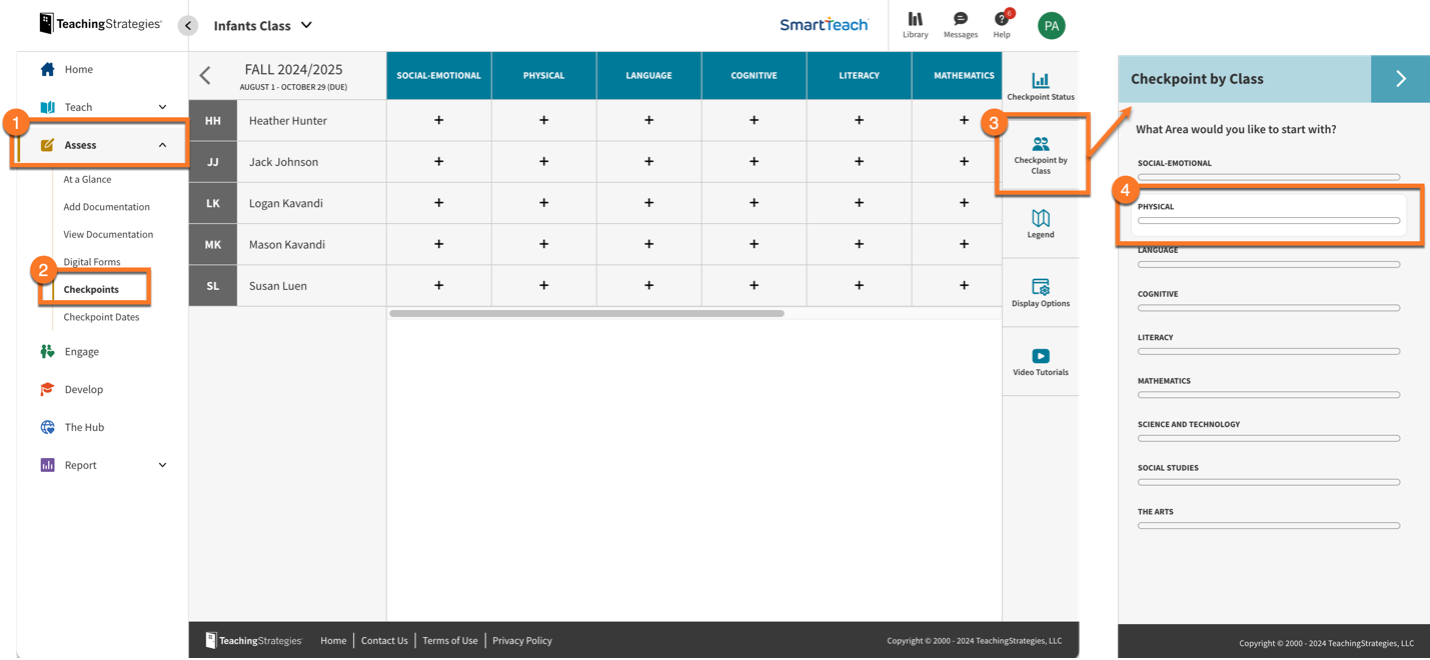This screenshot has width=1430, height=660.
Task: Expand the Infants Class dropdown
Action: click(x=306, y=25)
